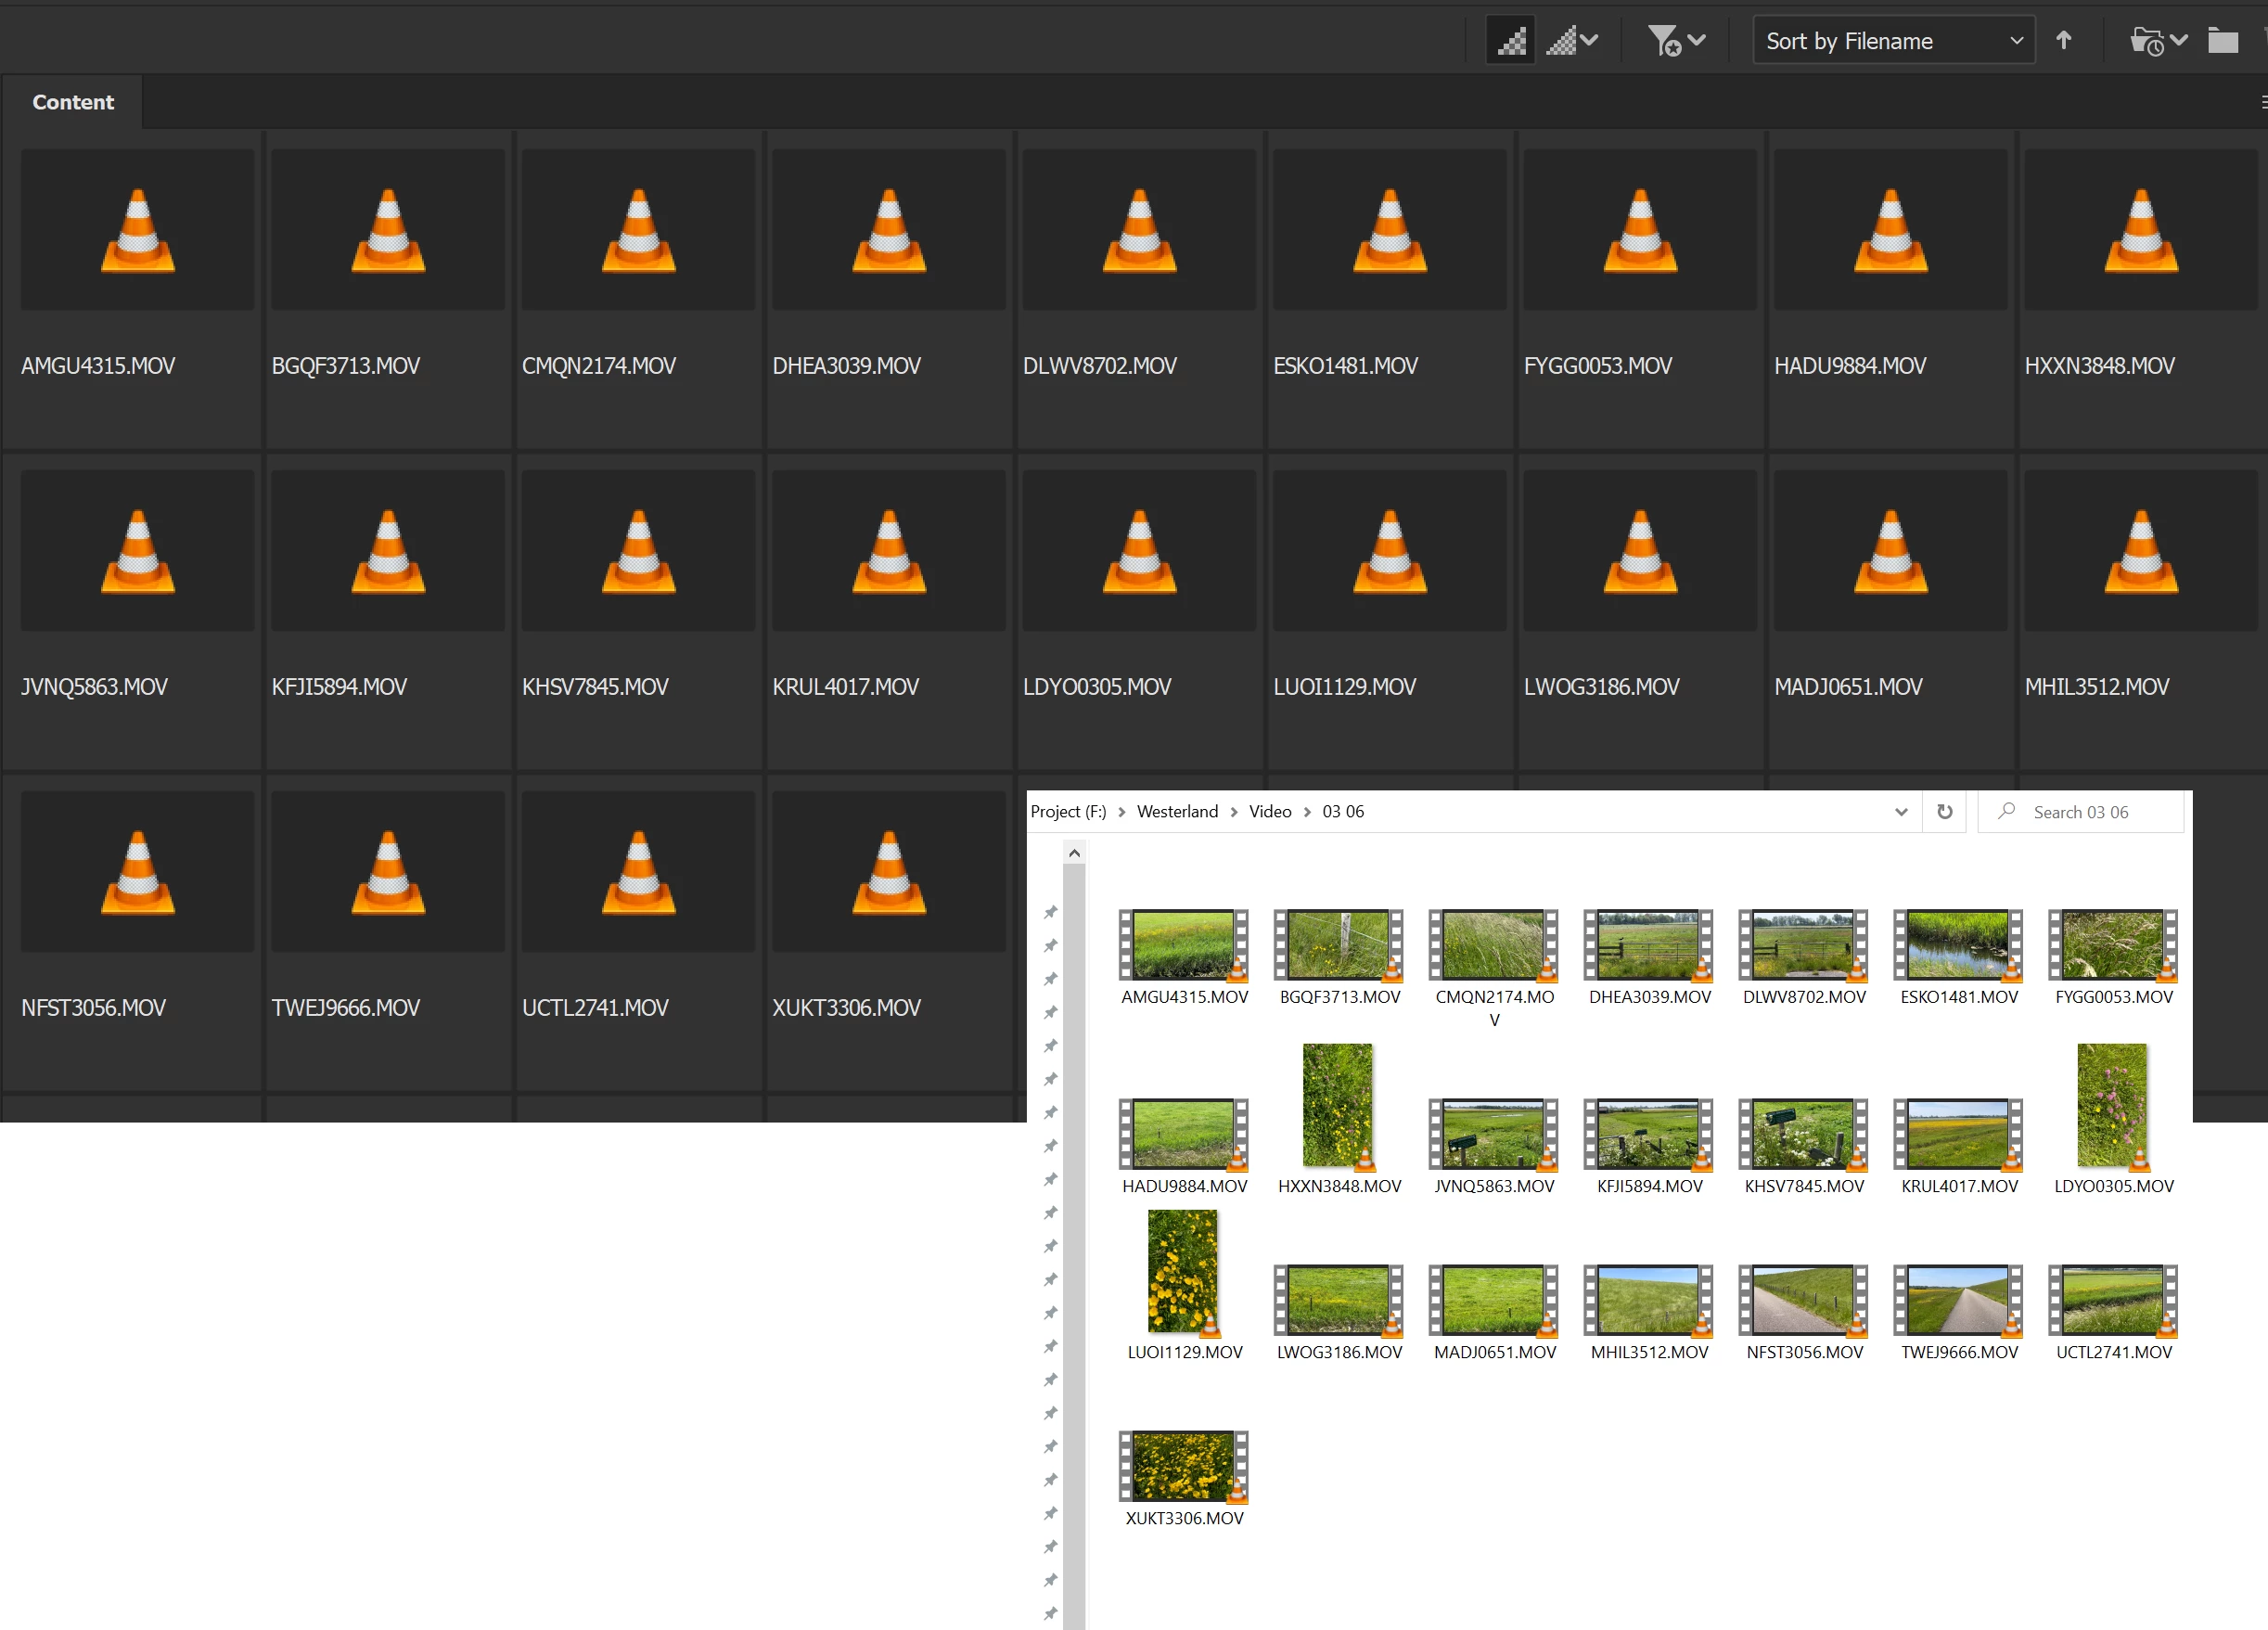Select the AMGU4315.MOV thumbnail in Bridge
The width and height of the screenshot is (2268, 1630).
(137, 230)
